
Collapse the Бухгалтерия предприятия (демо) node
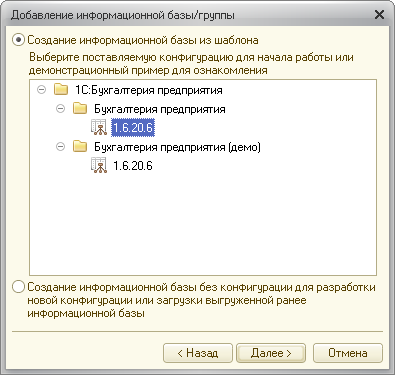click(x=60, y=147)
